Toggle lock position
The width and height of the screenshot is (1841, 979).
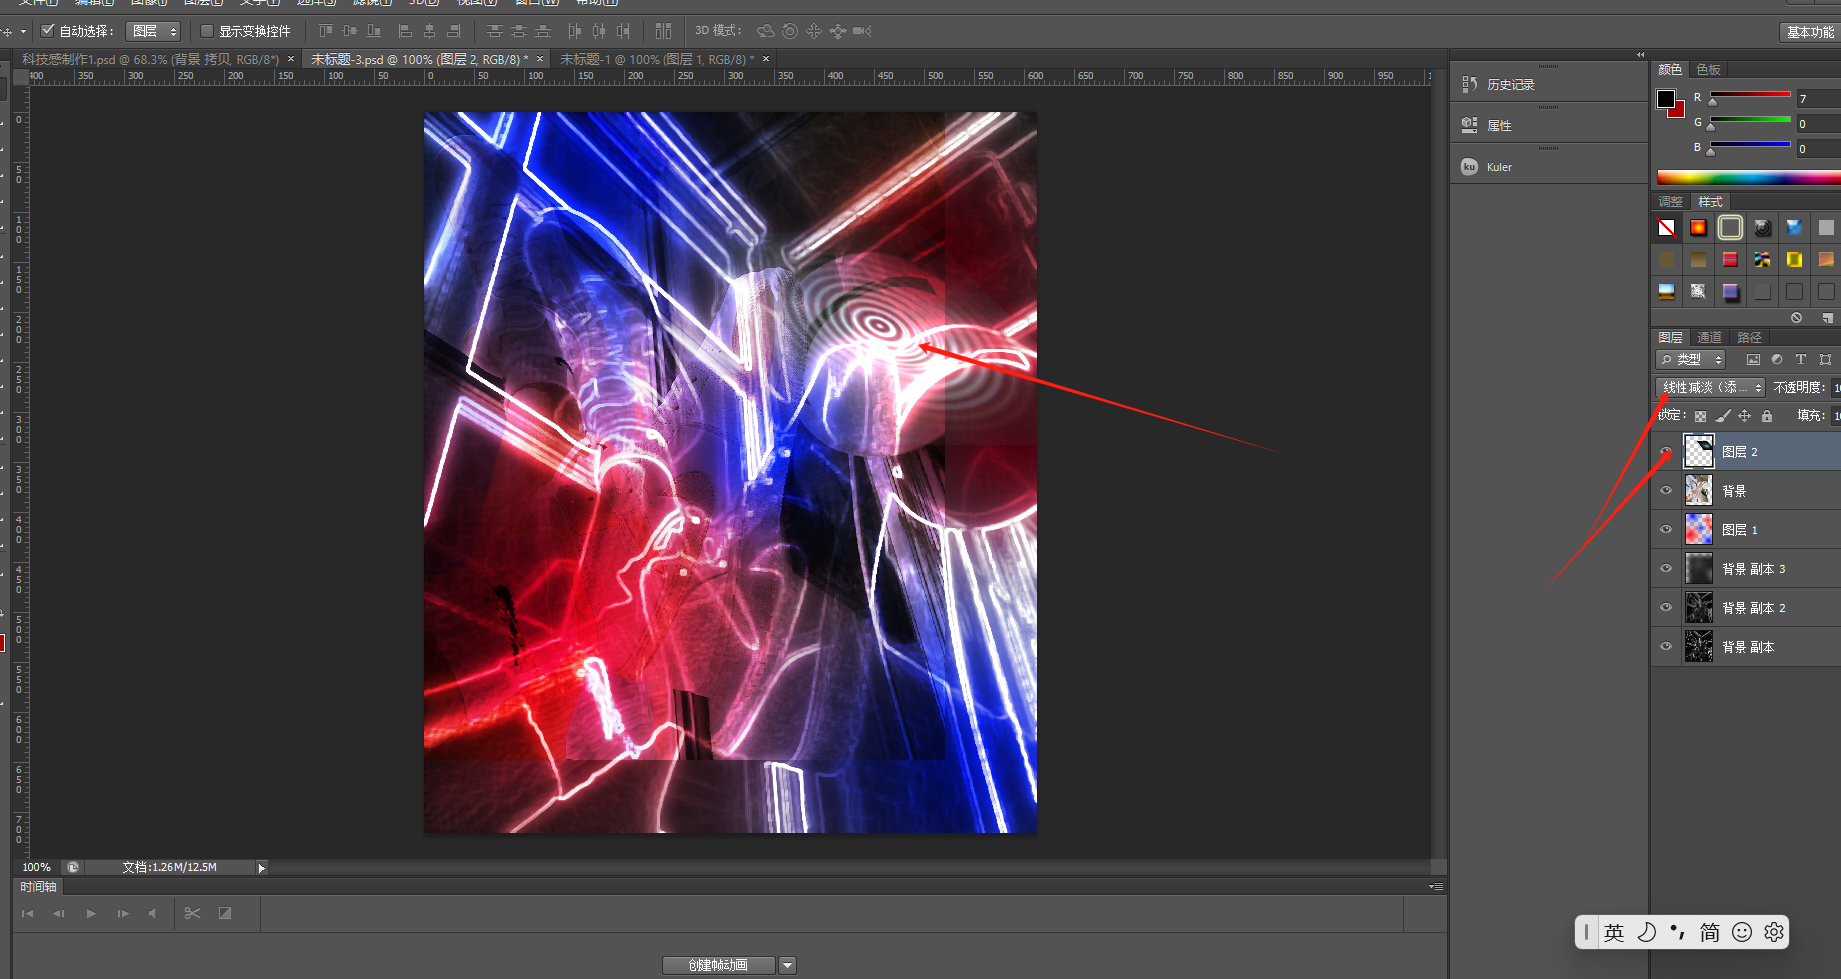[1744, 416]
